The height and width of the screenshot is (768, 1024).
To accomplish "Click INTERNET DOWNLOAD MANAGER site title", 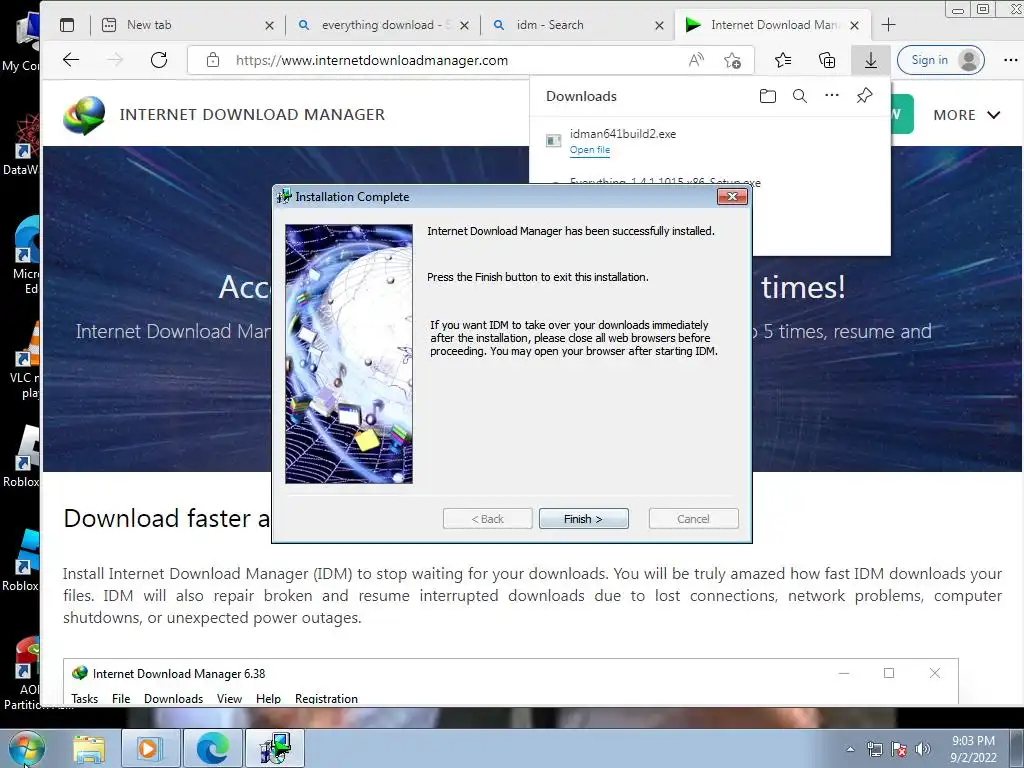I will pos(252,114).
